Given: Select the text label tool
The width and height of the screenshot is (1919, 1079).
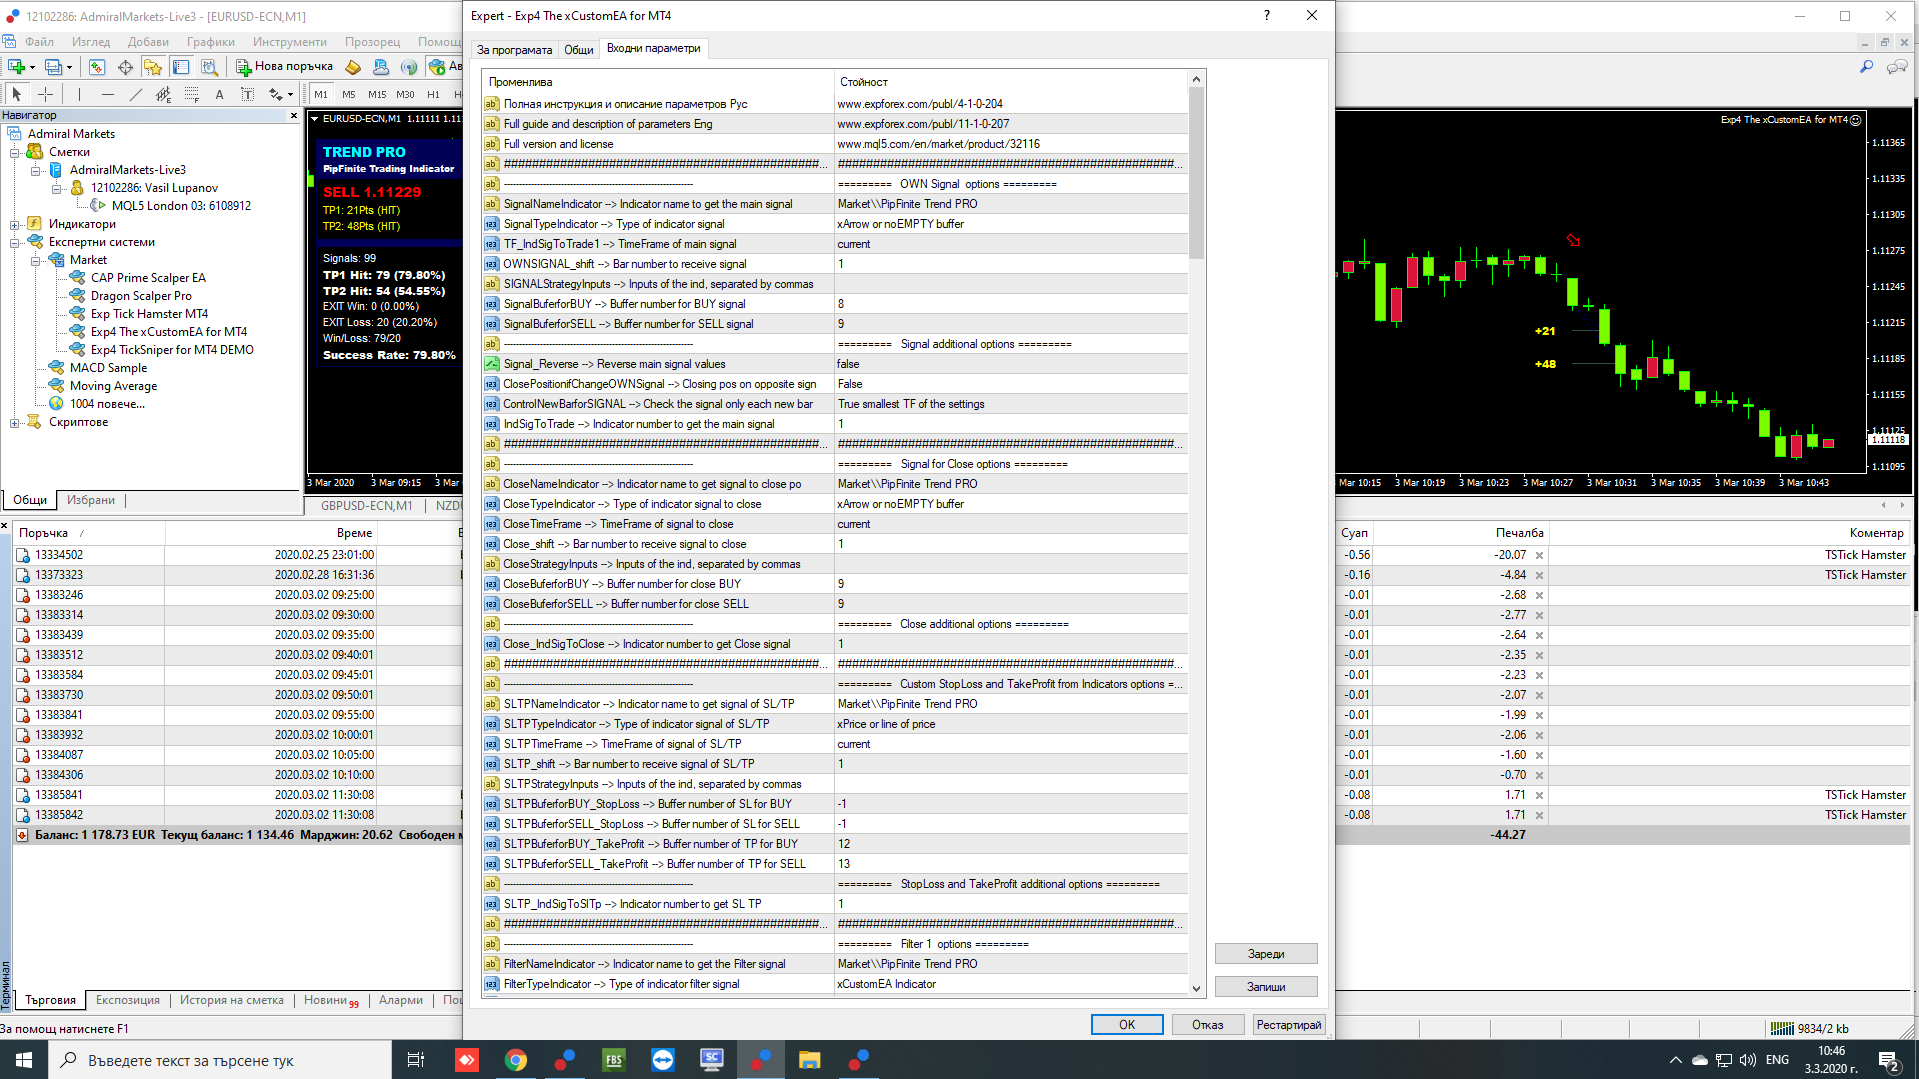Looking at the screenshot, I should pyautogui.click(x=248, y=94).
